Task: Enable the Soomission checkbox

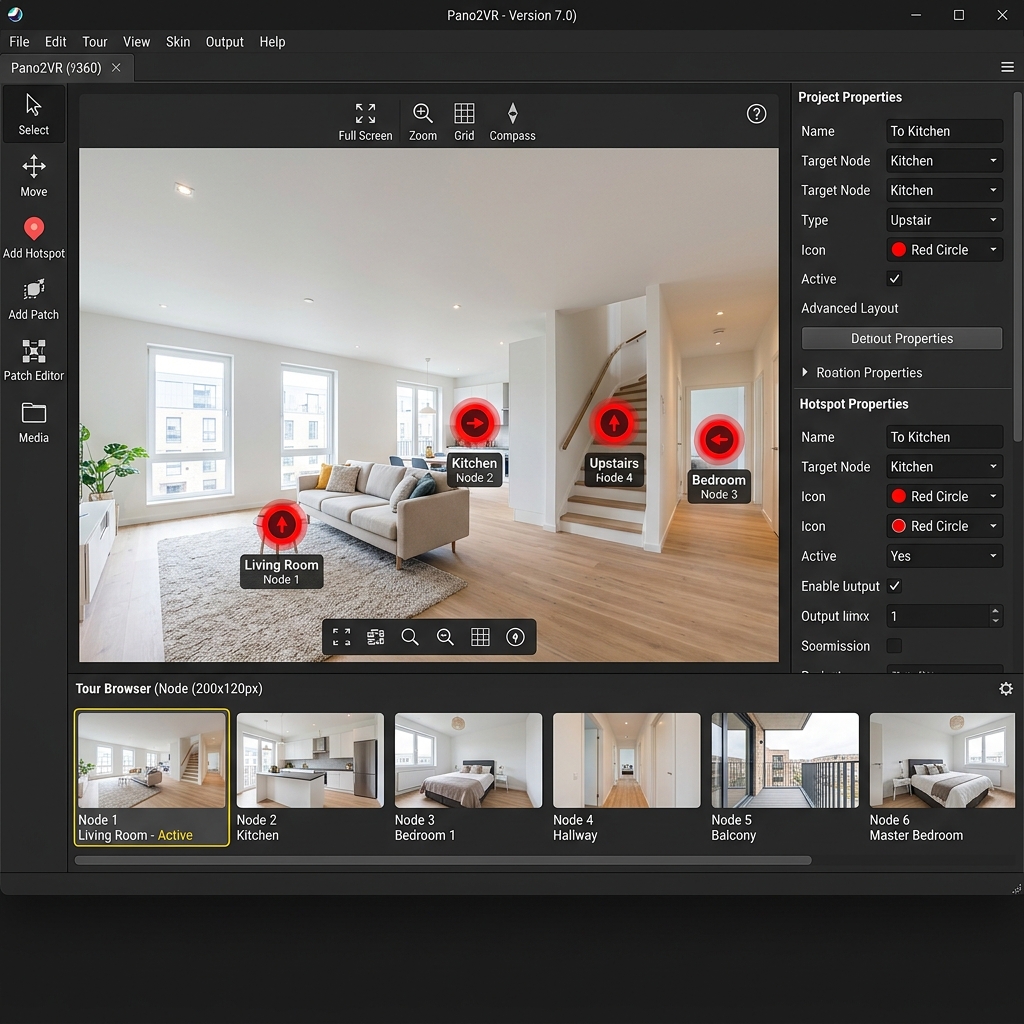Action: [894, 646]
